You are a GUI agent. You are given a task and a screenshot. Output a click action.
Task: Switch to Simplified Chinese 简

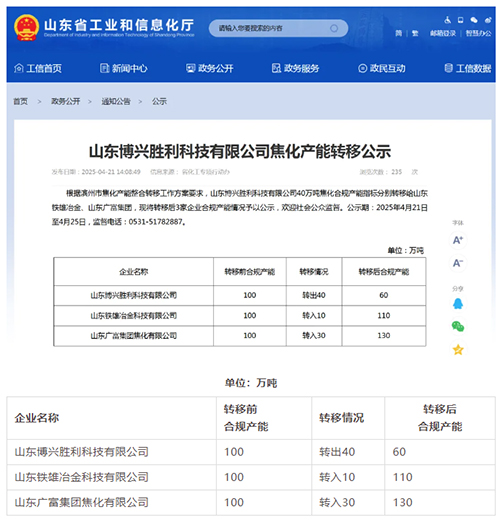[399, 33]
